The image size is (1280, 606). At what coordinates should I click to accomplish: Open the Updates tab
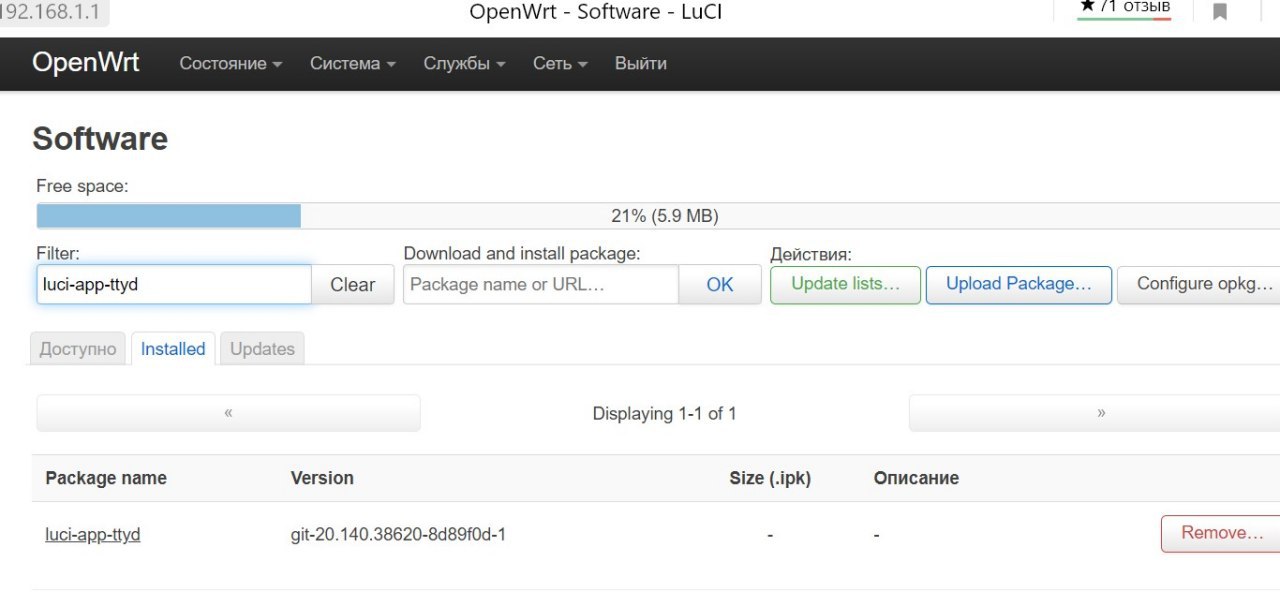262,349
